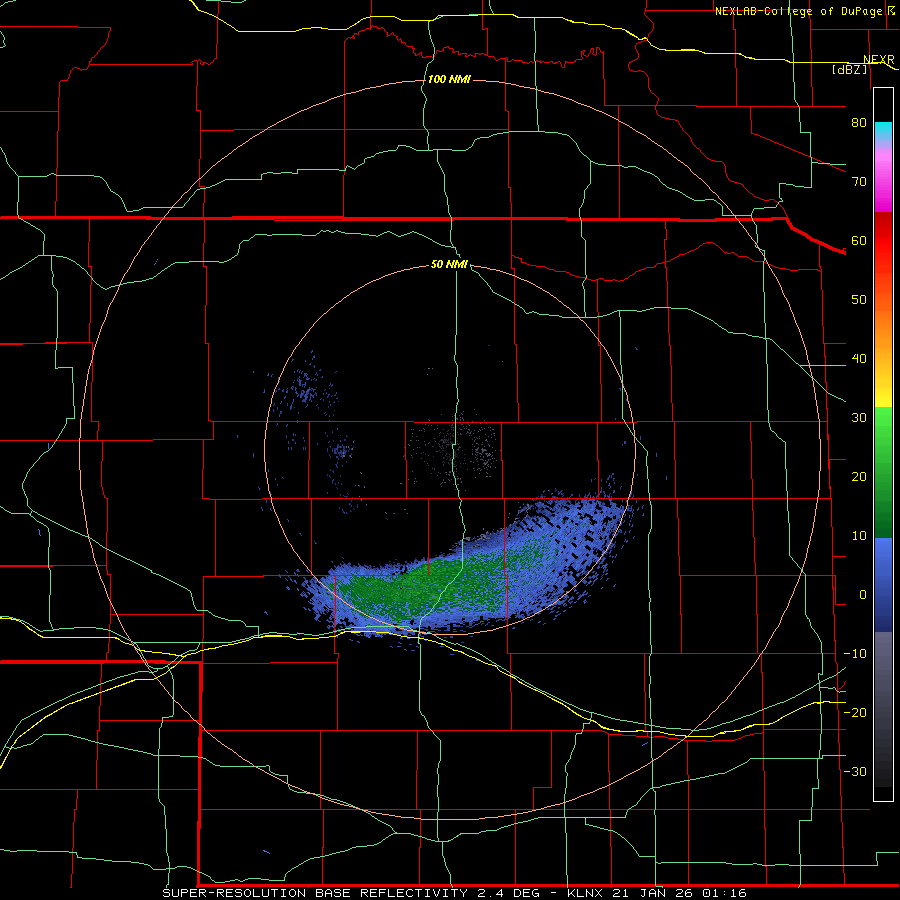
Task: Click the -20 value on dBZ scale
Action: 855,713
